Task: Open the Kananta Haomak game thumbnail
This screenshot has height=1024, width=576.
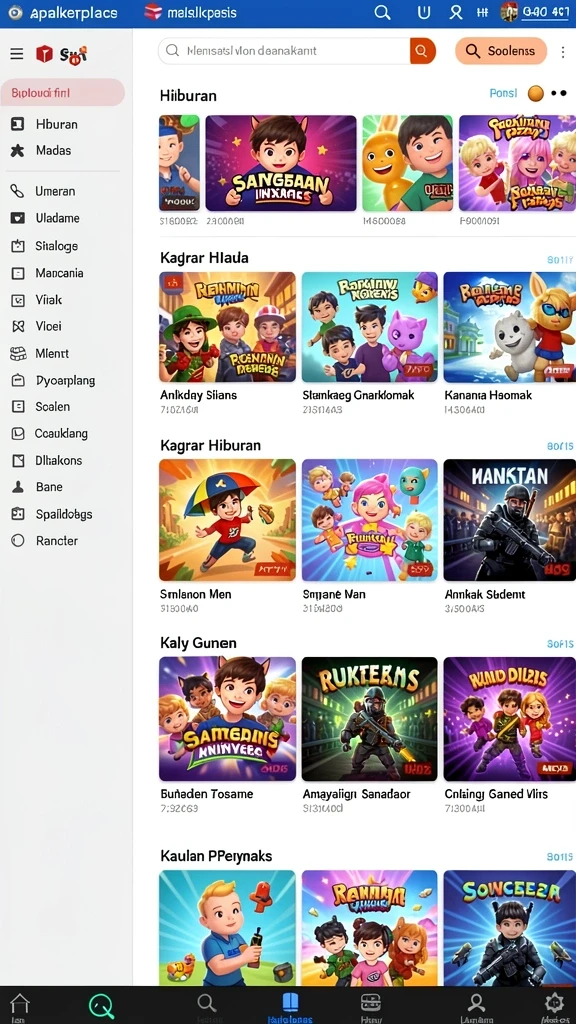Action: coord(509,327)
